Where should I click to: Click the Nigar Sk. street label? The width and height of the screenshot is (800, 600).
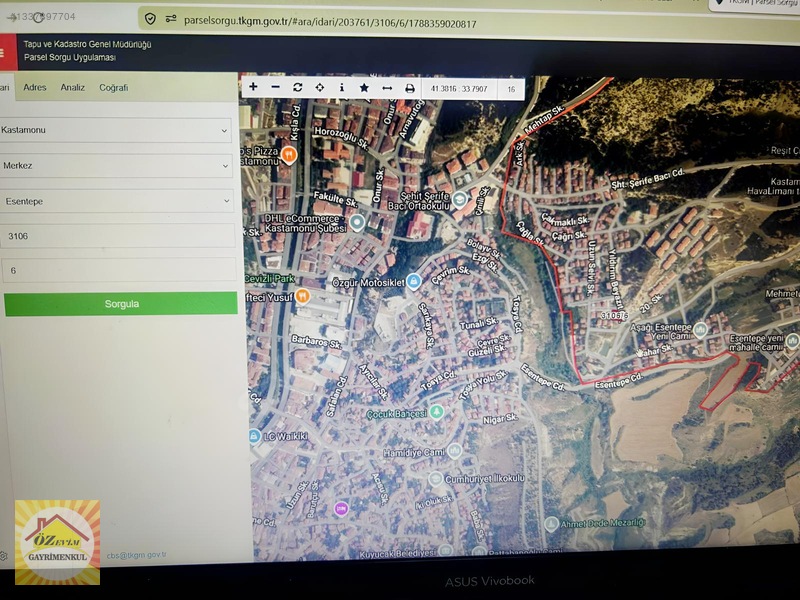(500, 419)
